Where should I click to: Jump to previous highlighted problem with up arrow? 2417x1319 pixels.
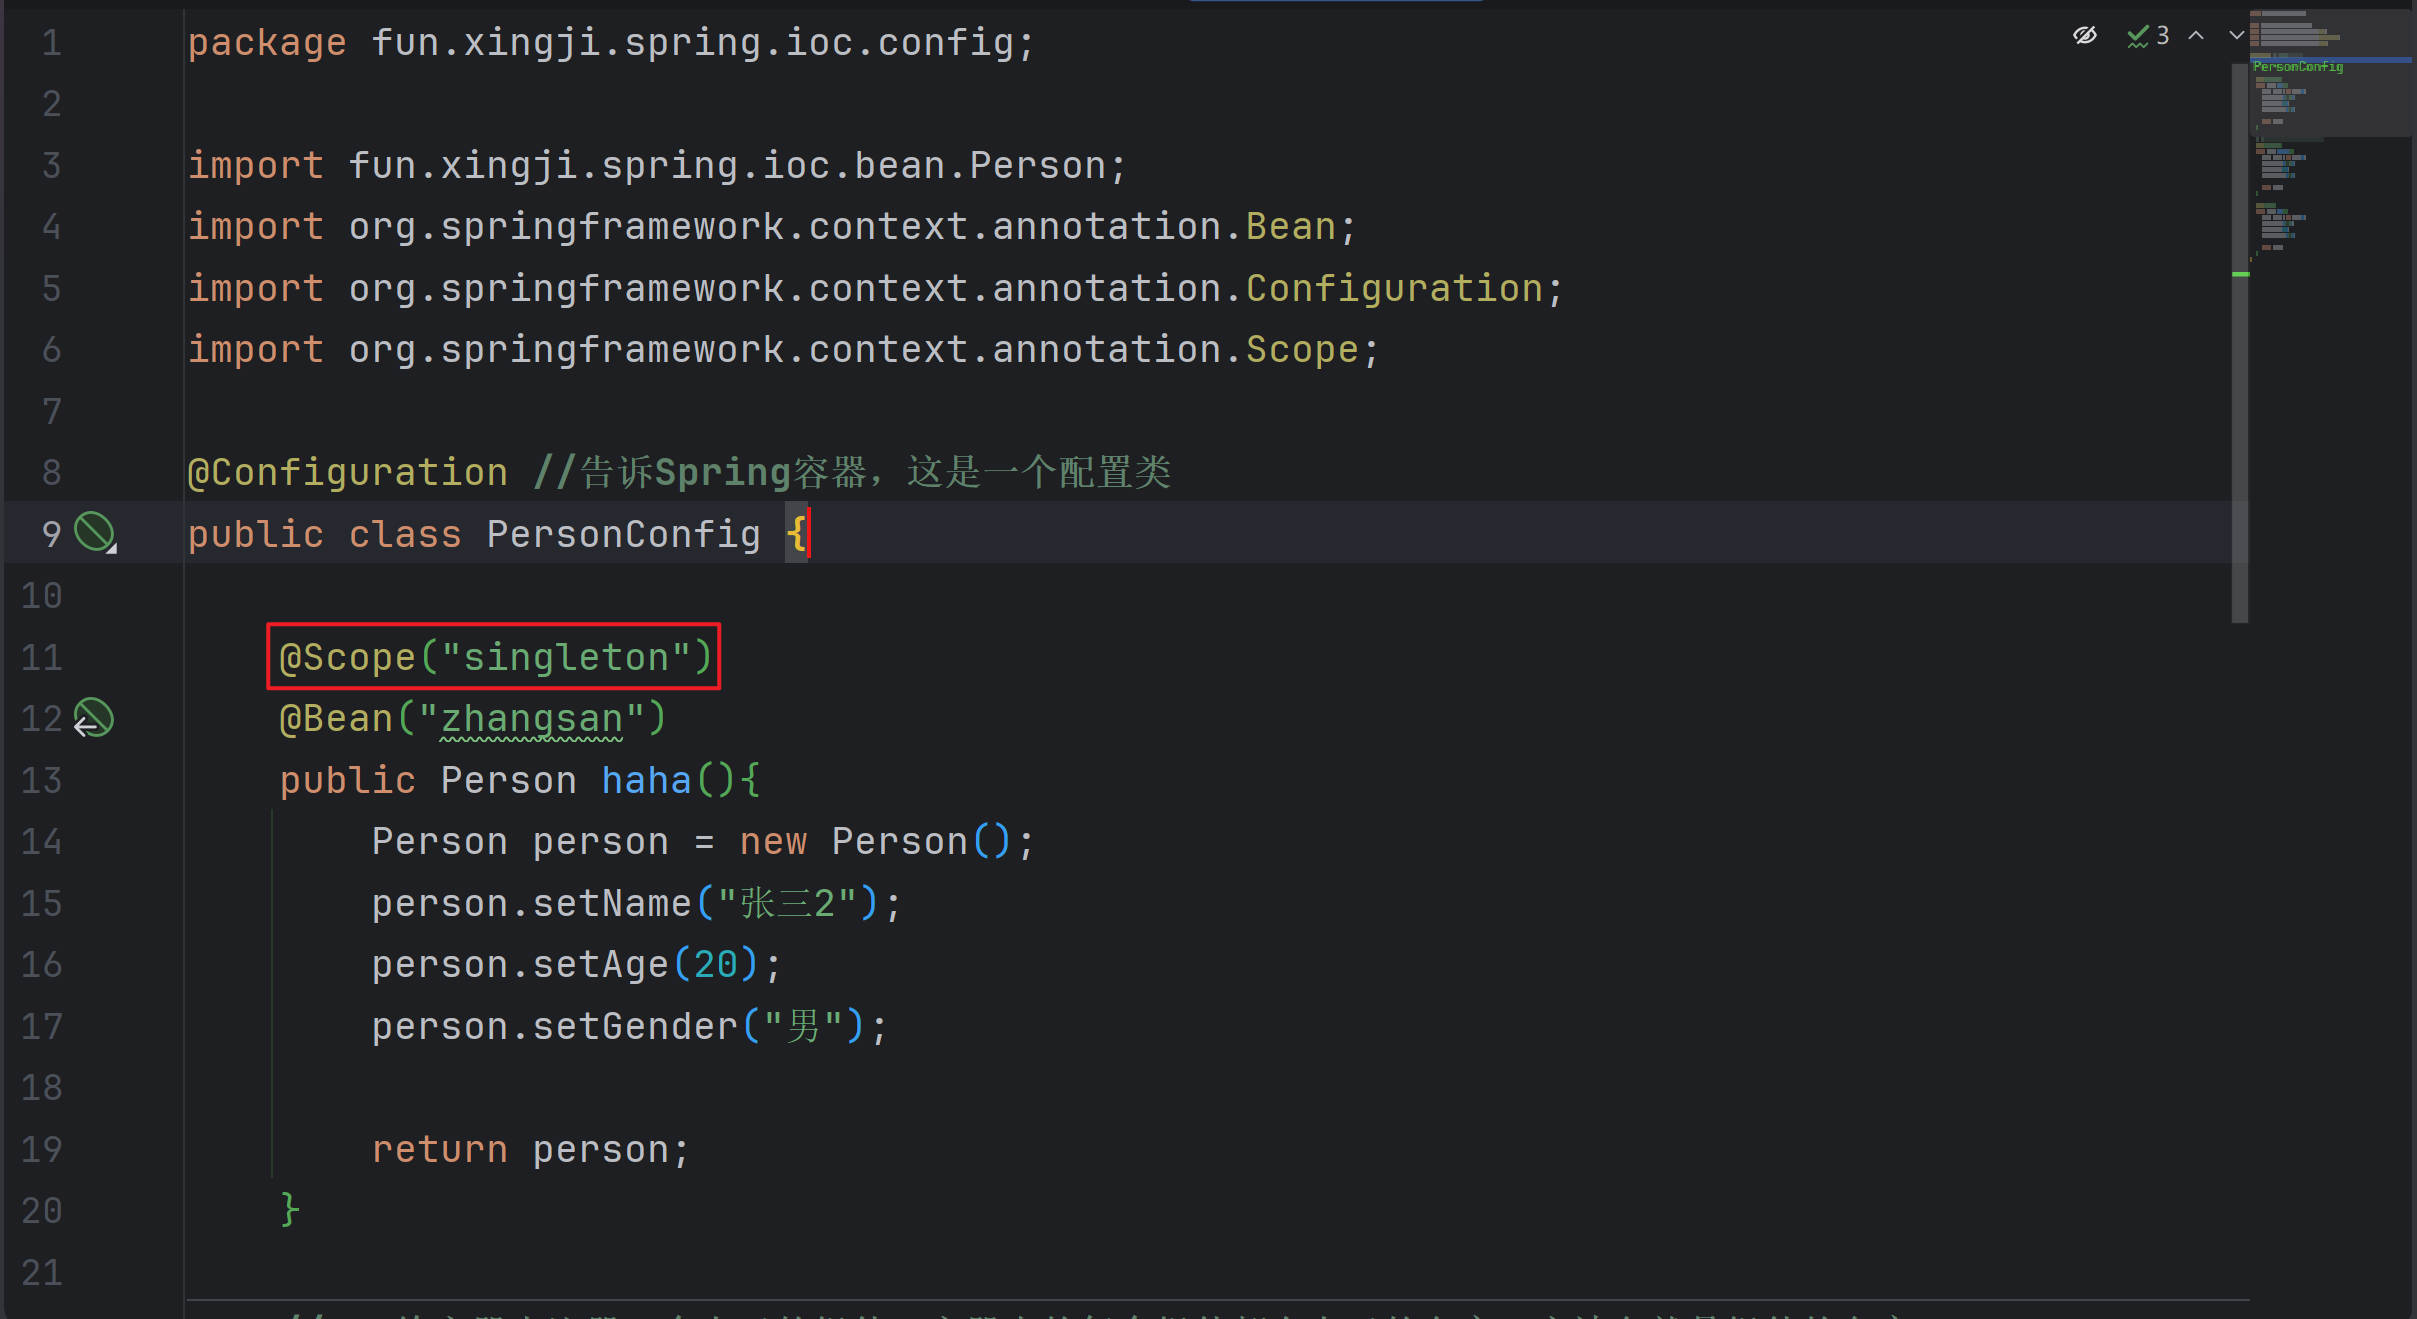point(2196,36)
